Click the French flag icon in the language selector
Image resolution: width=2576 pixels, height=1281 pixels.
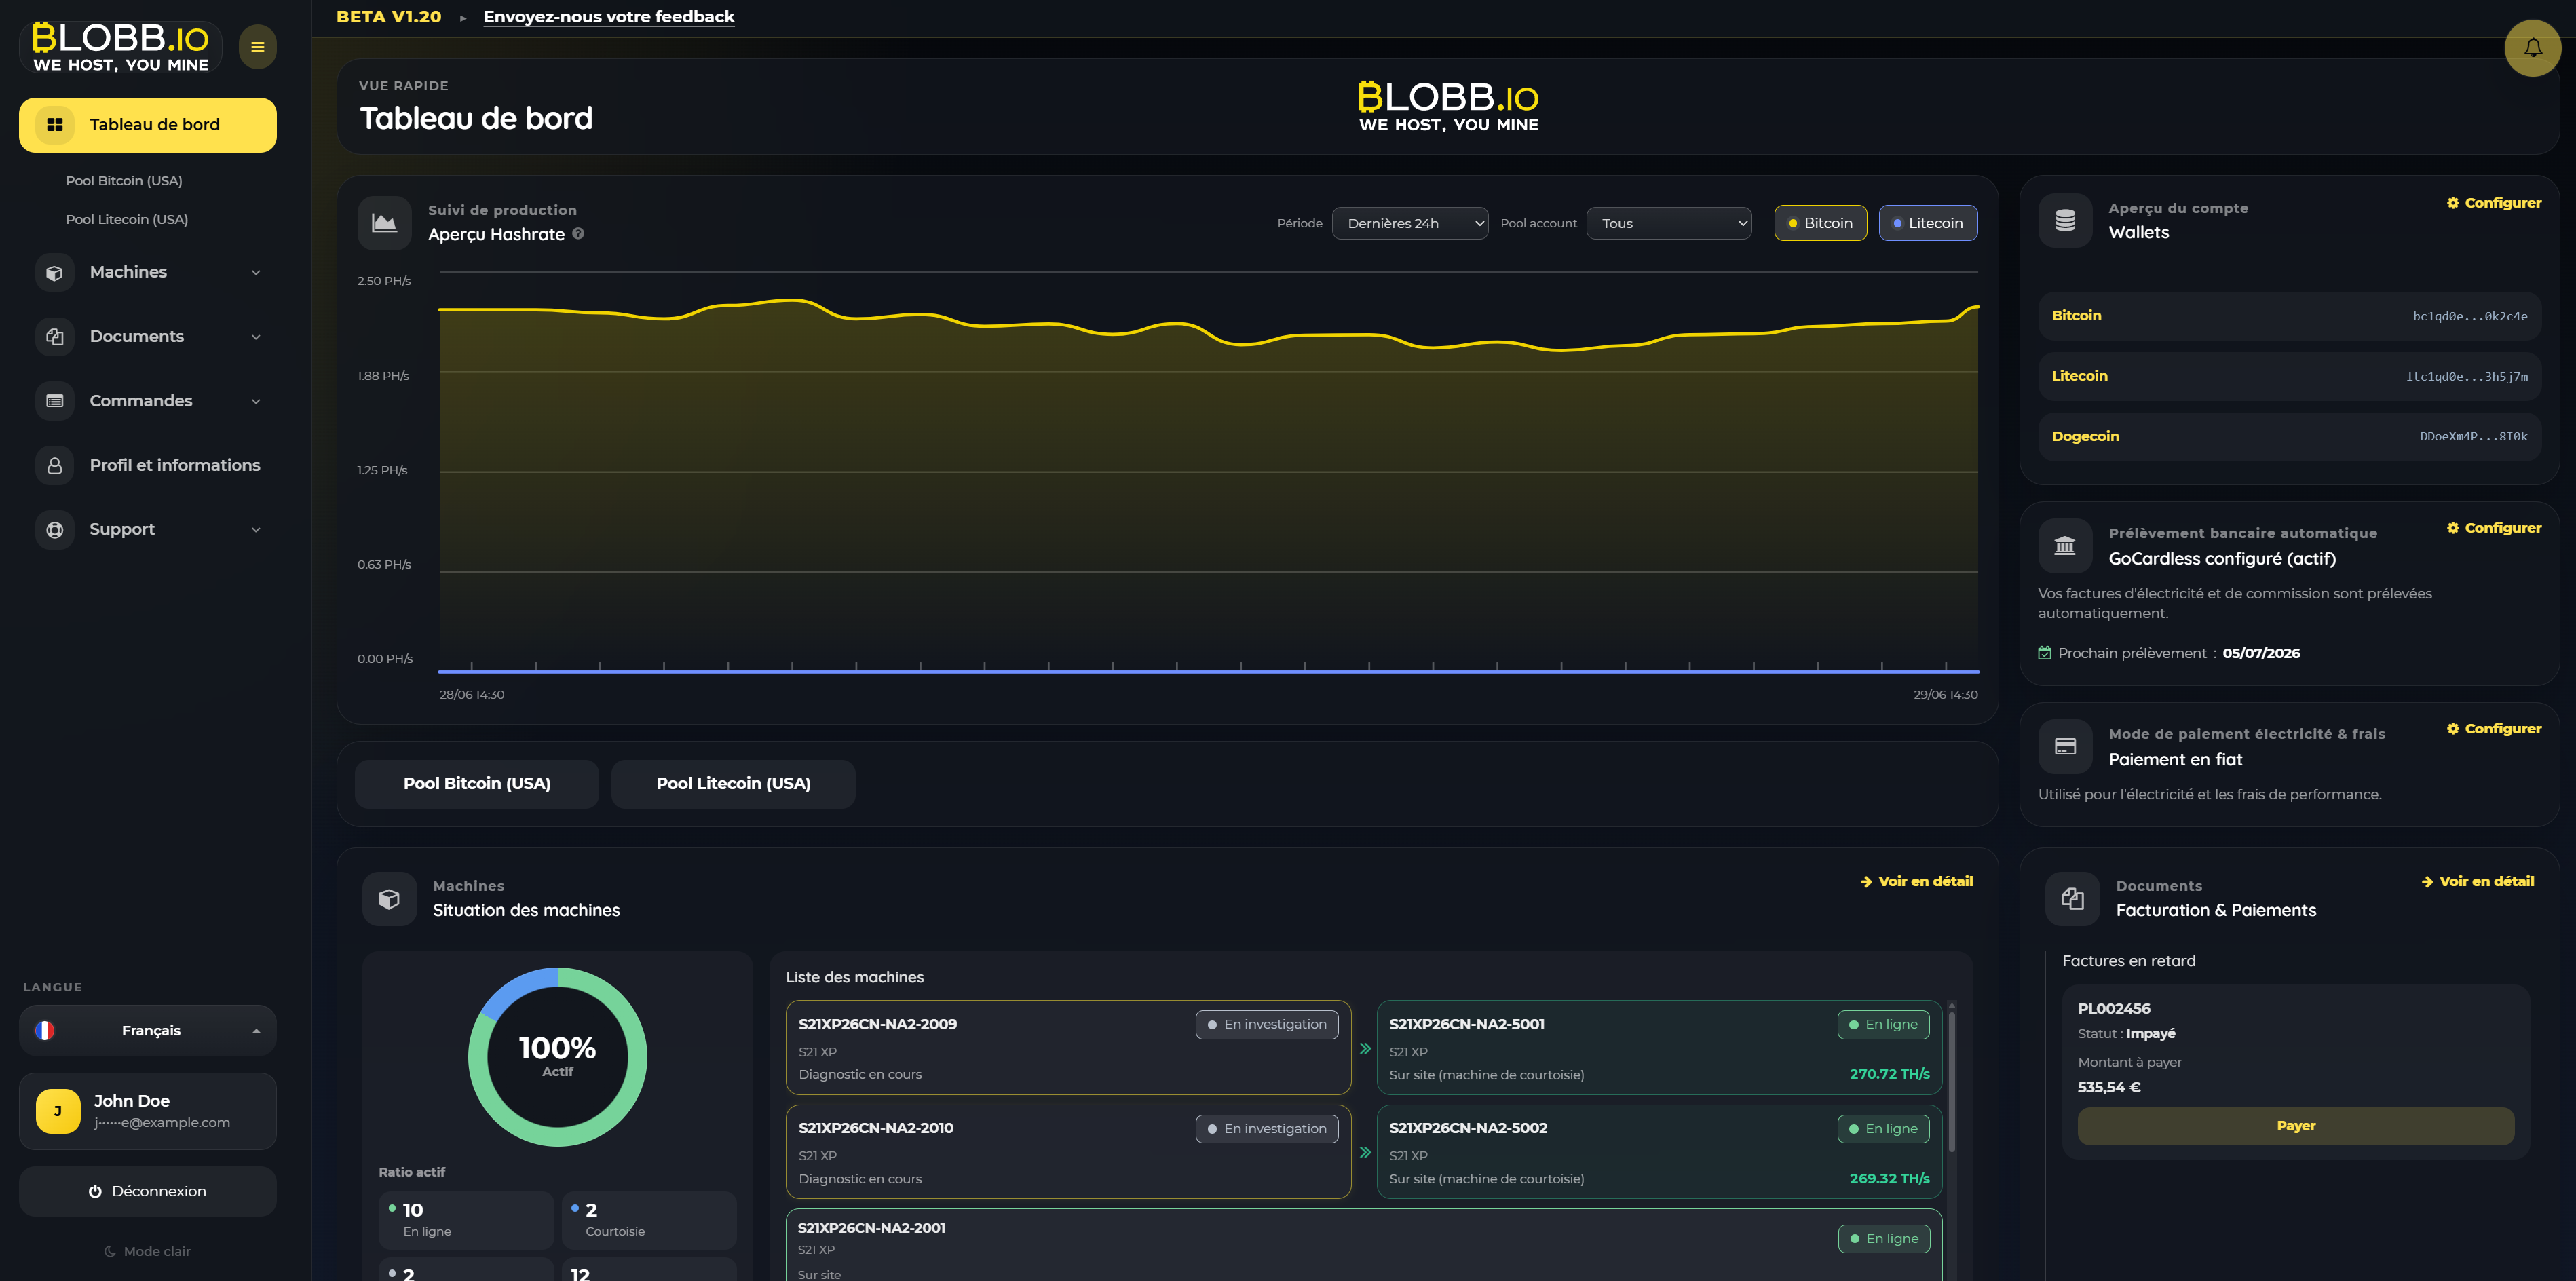pos(45,1030)
